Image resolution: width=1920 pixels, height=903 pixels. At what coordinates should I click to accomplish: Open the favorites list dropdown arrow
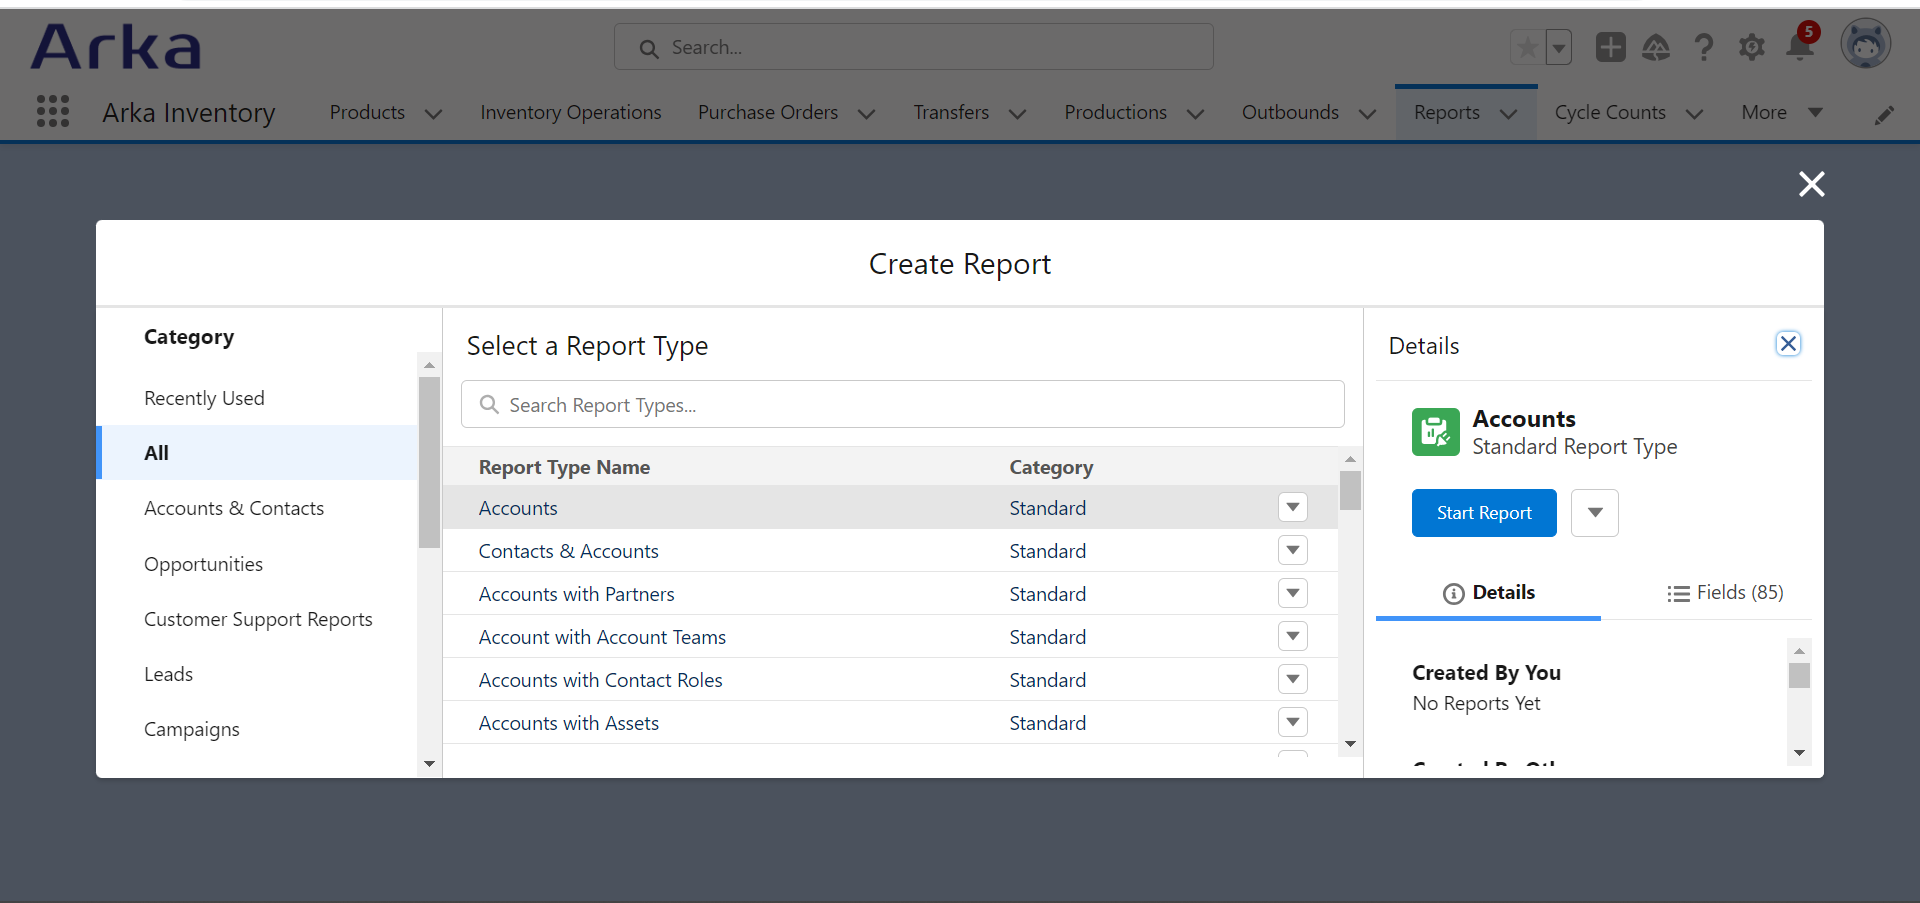click(1559, 47)
